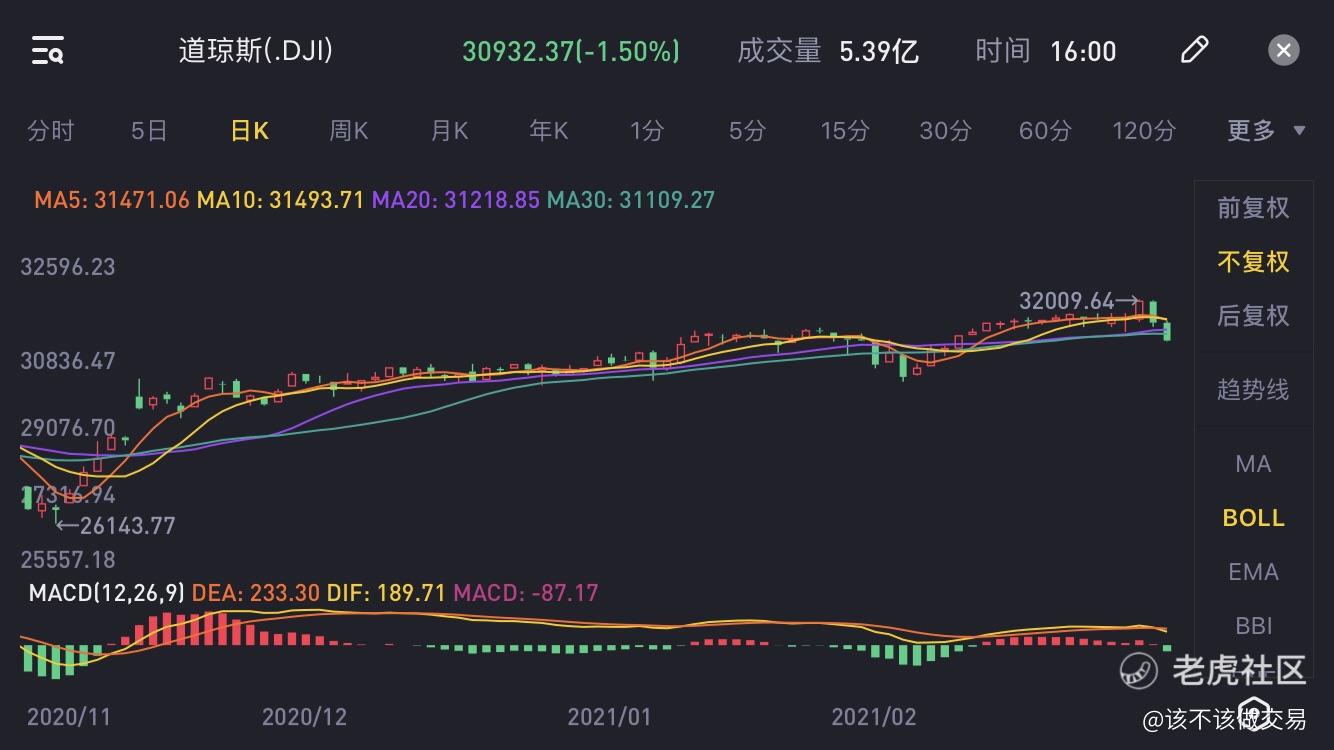This screenshot has height=750, width=1334.
Task: Tap the 2020/11 date axis label
Action: coord(69,717)
